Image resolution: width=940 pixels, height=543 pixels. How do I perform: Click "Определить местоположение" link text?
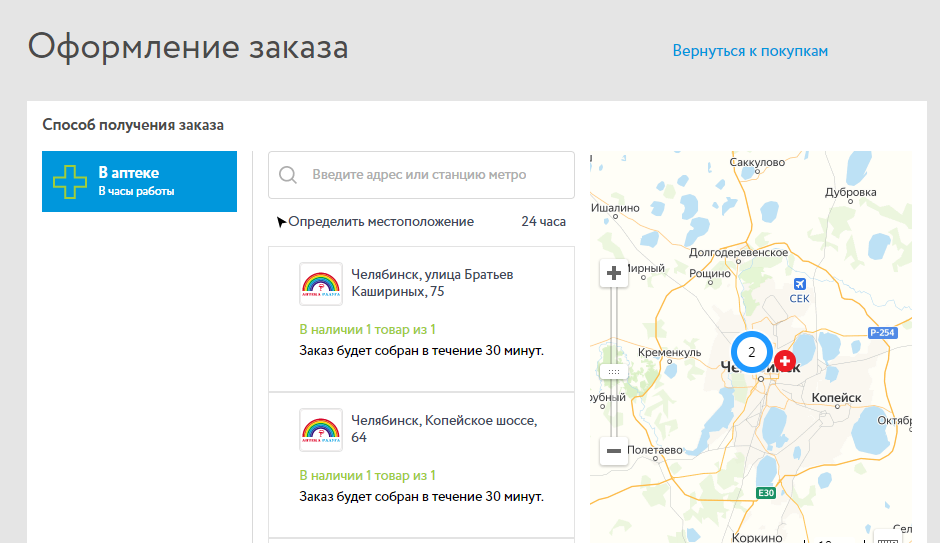click(x=381, y=222)
